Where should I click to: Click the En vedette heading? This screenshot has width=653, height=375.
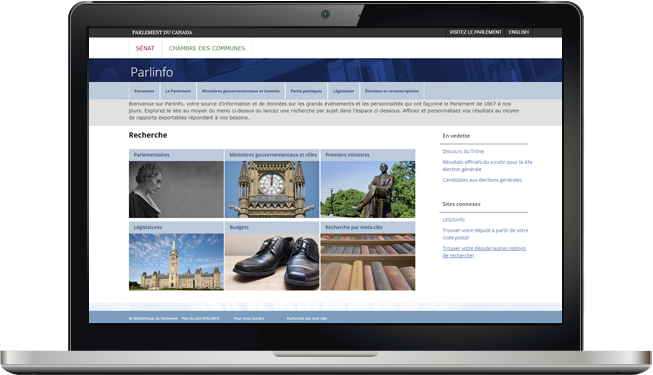[x=456, y=136]
